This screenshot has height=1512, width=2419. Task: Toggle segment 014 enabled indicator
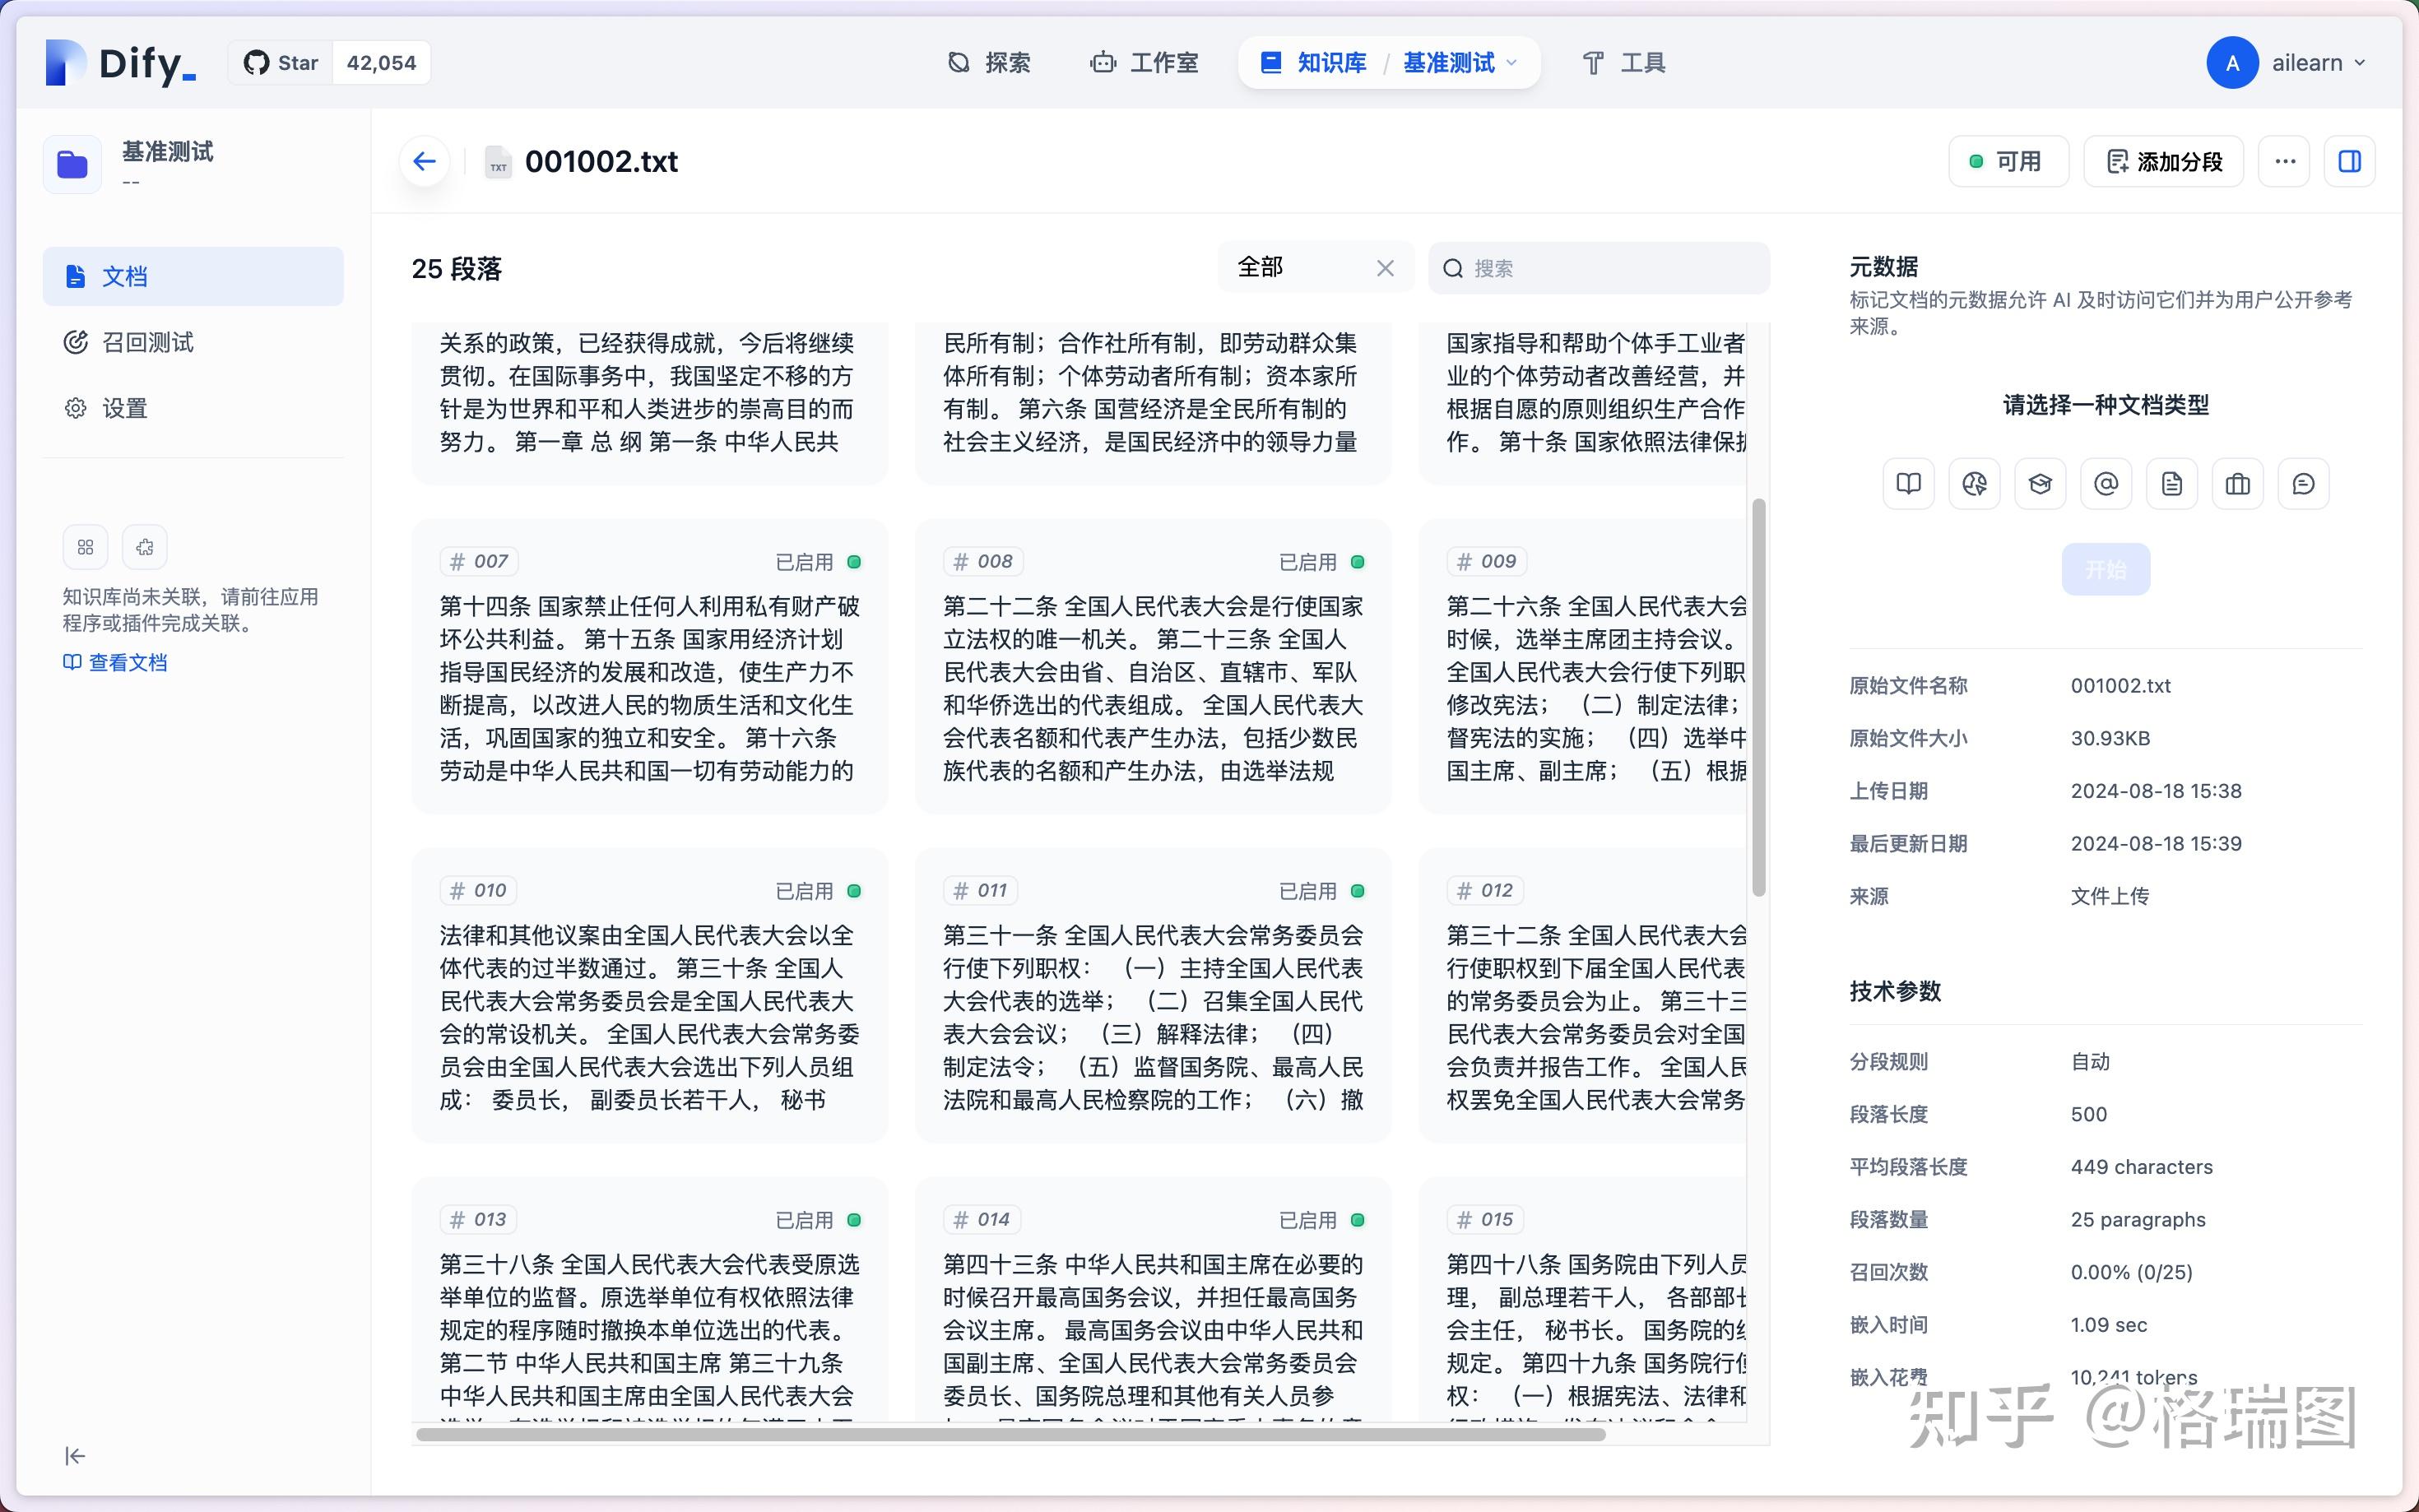coord(1358,1218)
